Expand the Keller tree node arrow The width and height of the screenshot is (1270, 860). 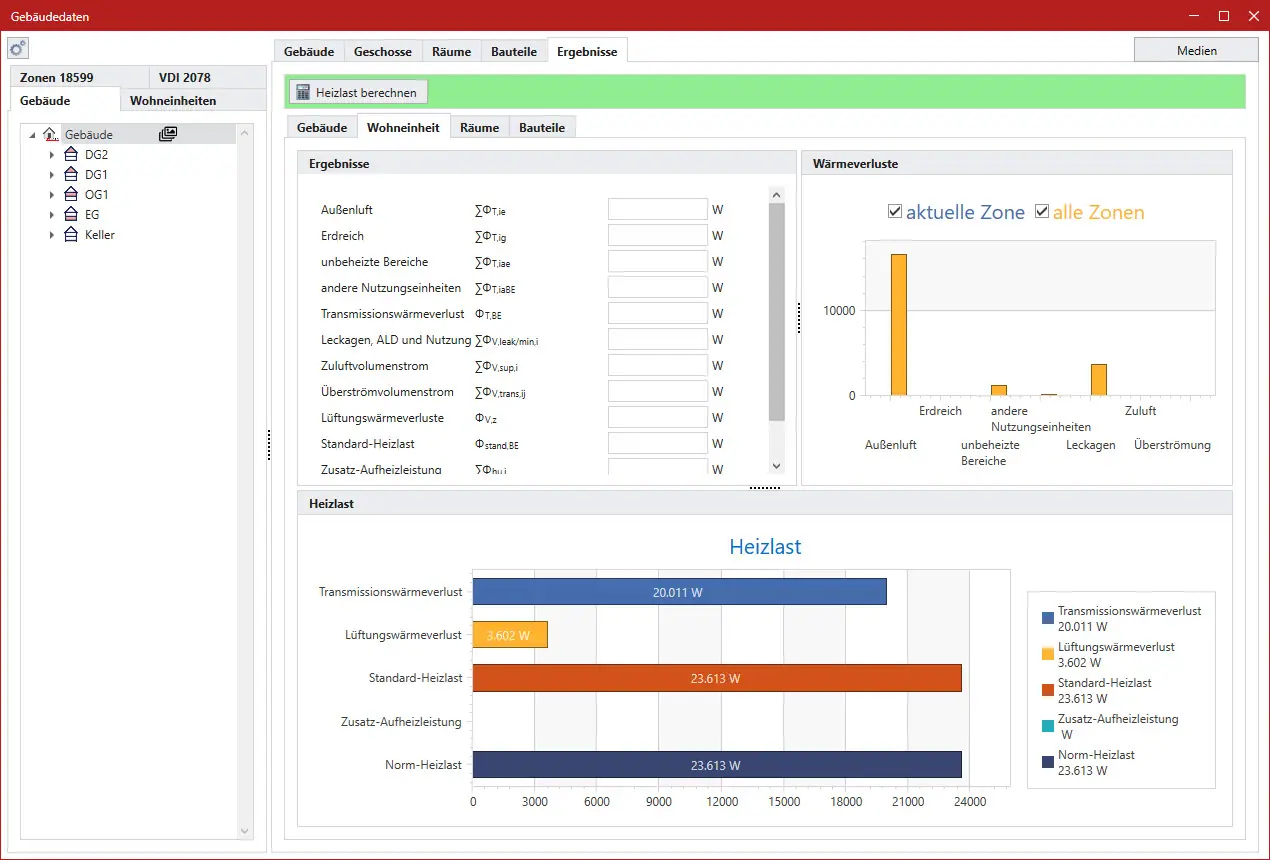[52, 235]
